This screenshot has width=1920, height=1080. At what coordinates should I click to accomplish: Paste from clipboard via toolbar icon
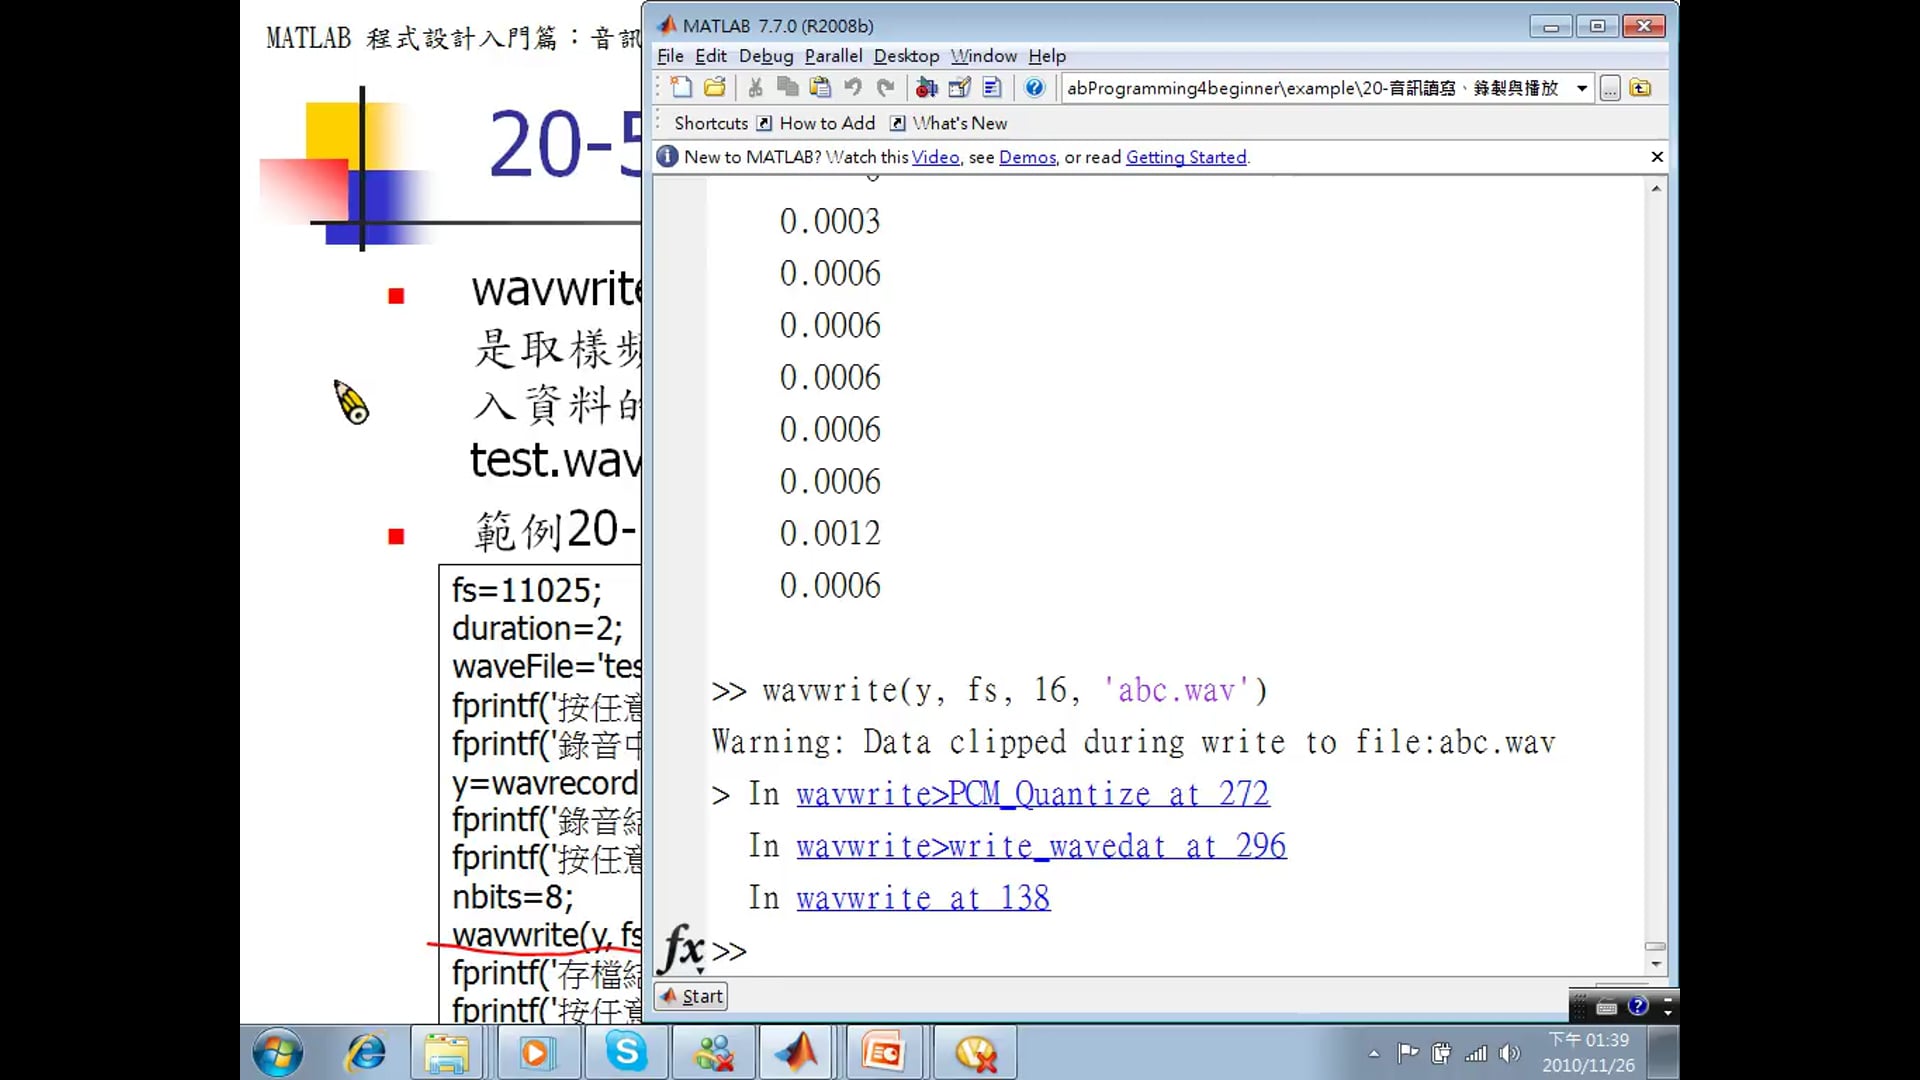820,88
